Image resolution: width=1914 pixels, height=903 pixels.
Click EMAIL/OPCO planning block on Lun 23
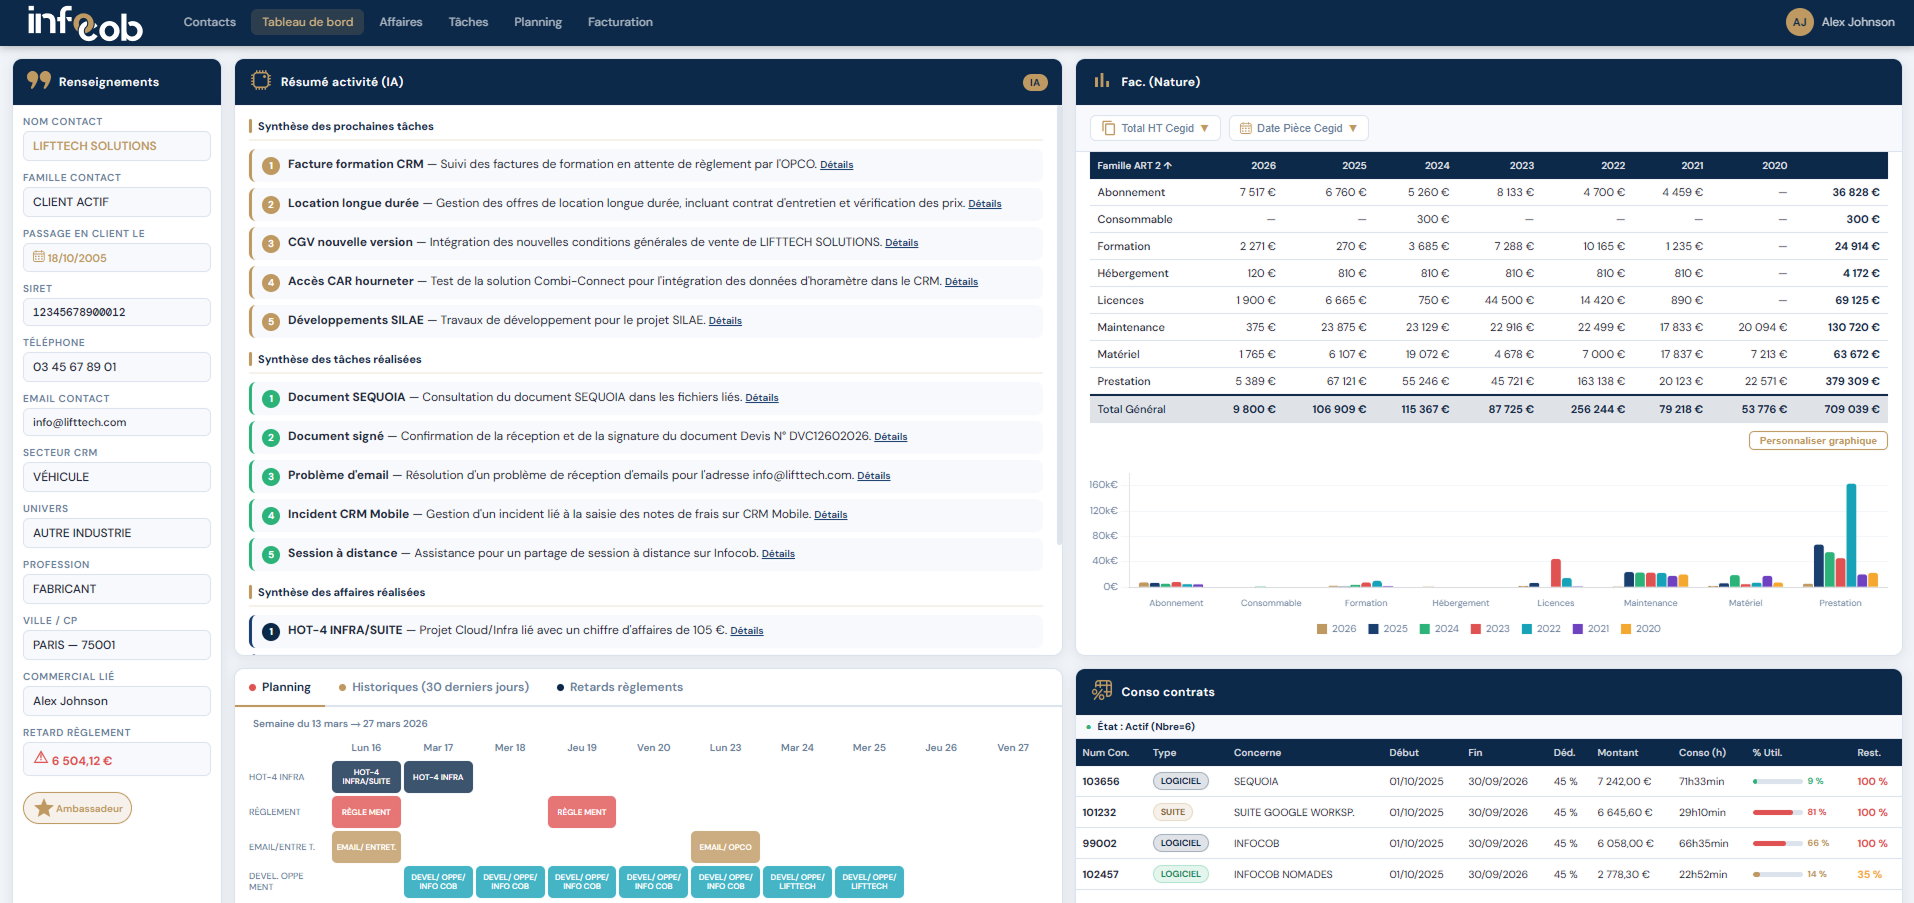tap(726, 847)
